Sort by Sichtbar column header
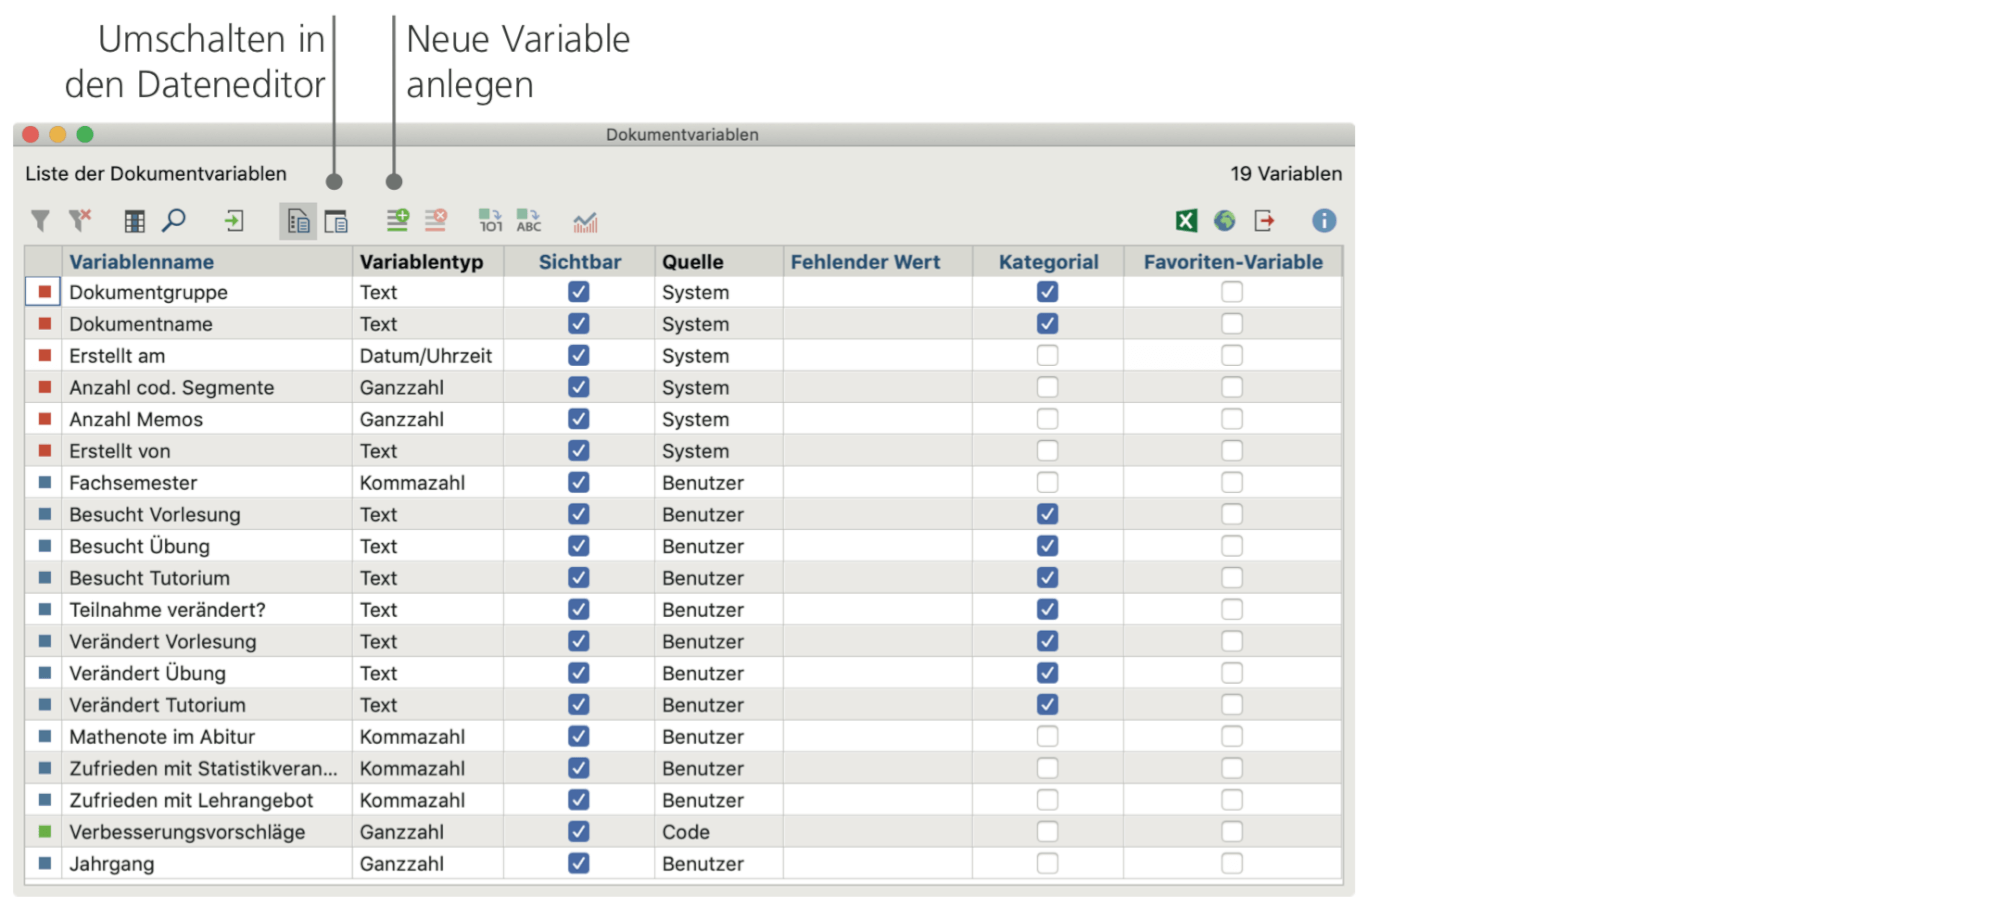 click(579, 262)
